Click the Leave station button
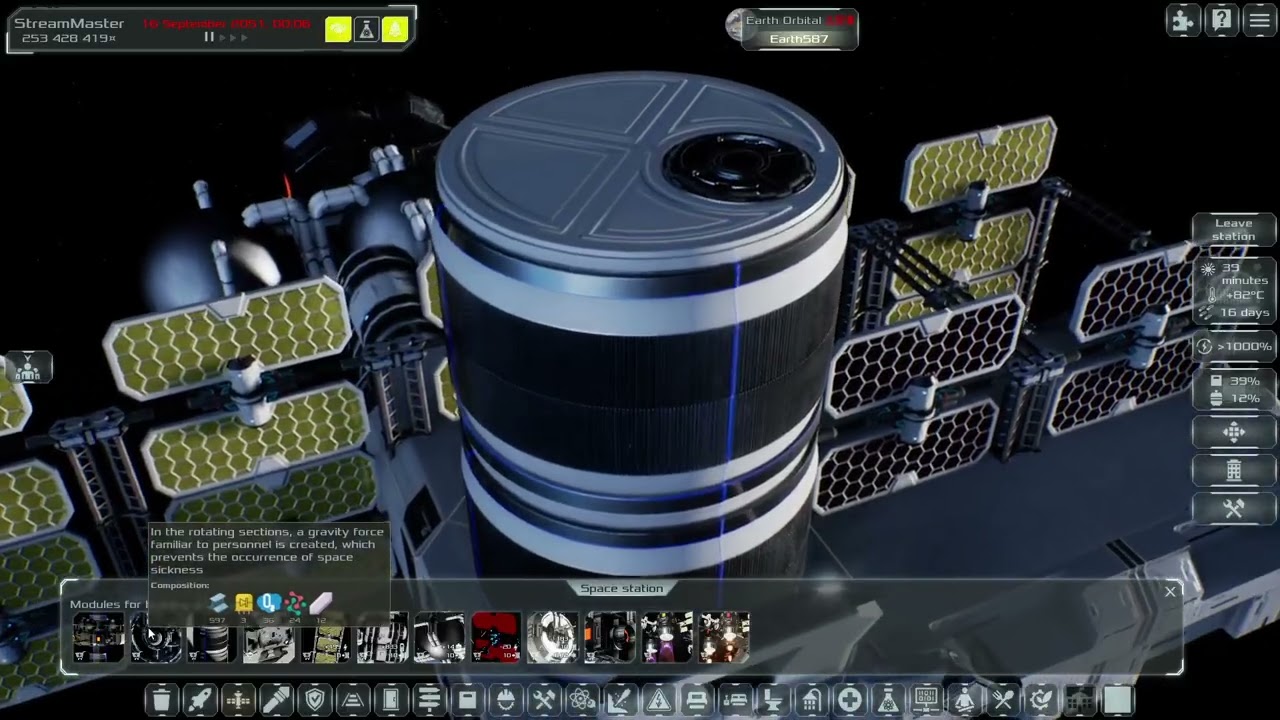The image size is (1280, 720). tap(1233, 230)
